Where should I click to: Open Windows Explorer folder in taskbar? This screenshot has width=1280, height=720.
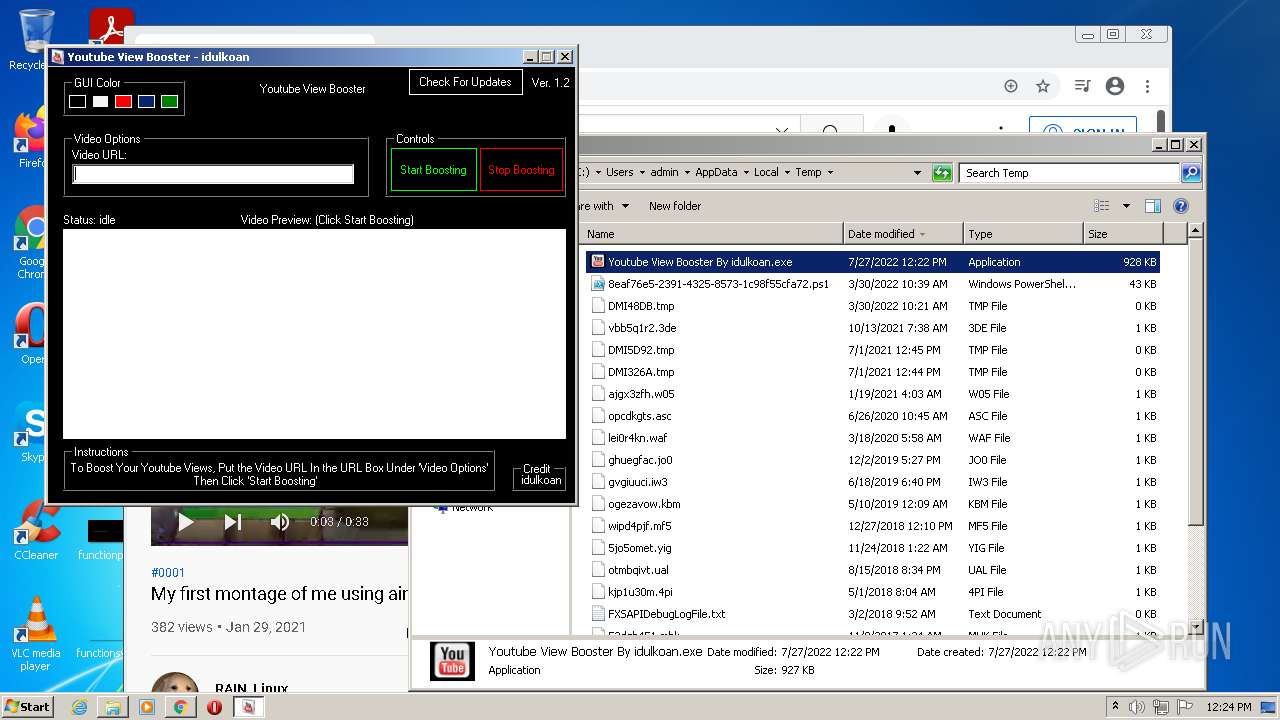click(x=113, y=707)
